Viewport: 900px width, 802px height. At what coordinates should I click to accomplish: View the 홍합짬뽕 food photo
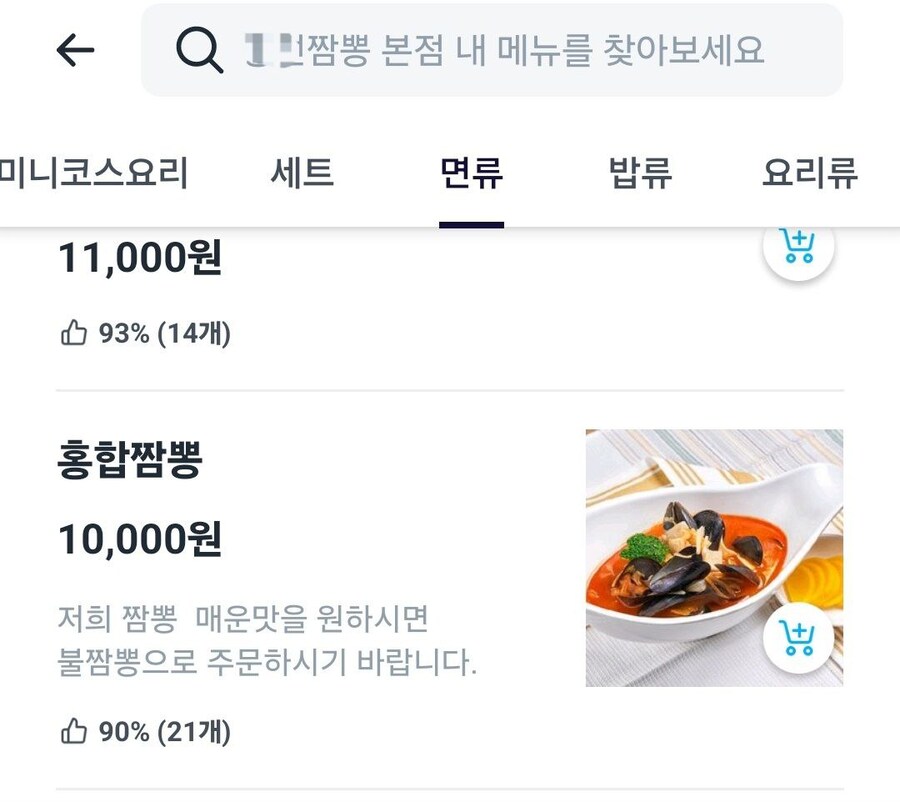click(715, 558)
